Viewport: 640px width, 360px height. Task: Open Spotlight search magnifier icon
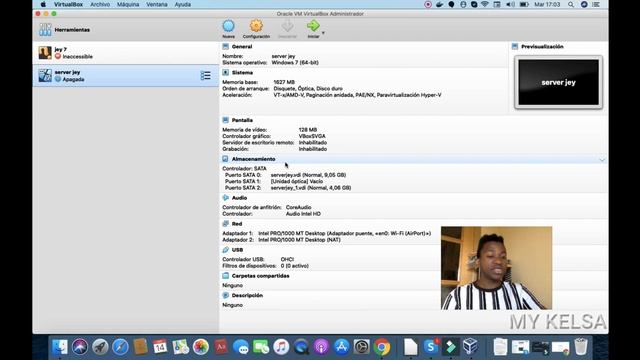point(571,4)
